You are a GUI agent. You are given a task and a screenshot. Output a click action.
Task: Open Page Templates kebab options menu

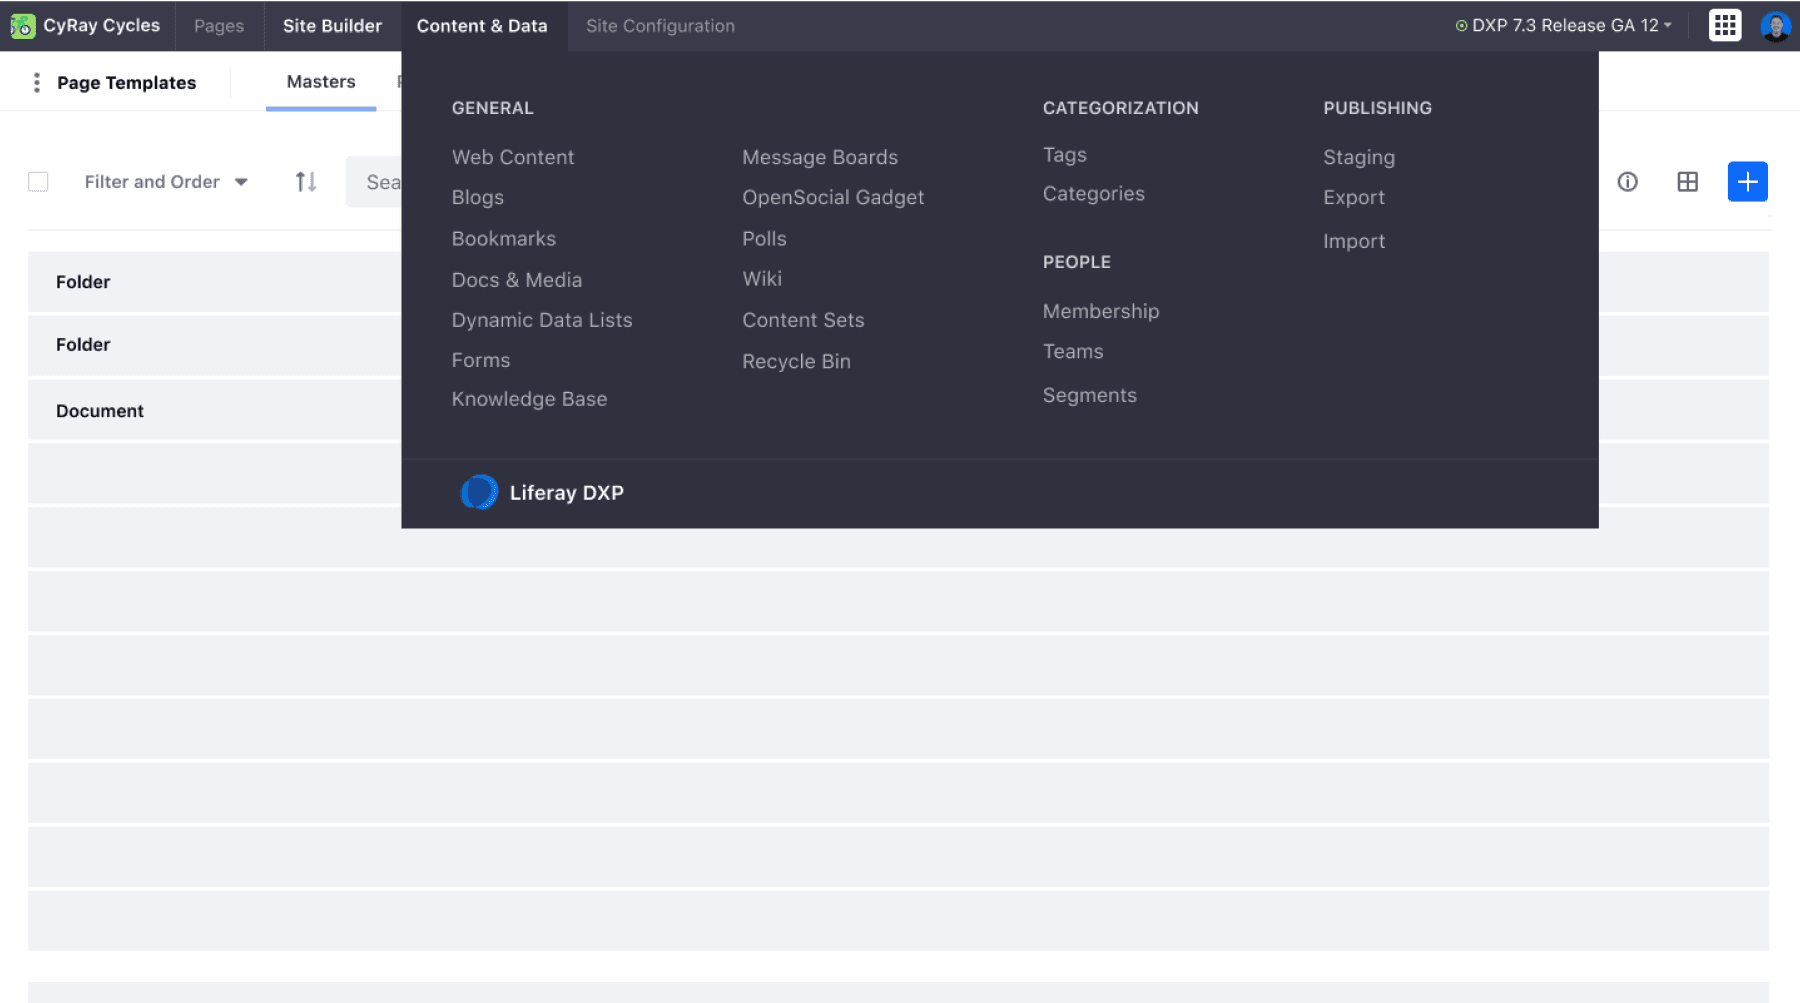tap(37, 83)
